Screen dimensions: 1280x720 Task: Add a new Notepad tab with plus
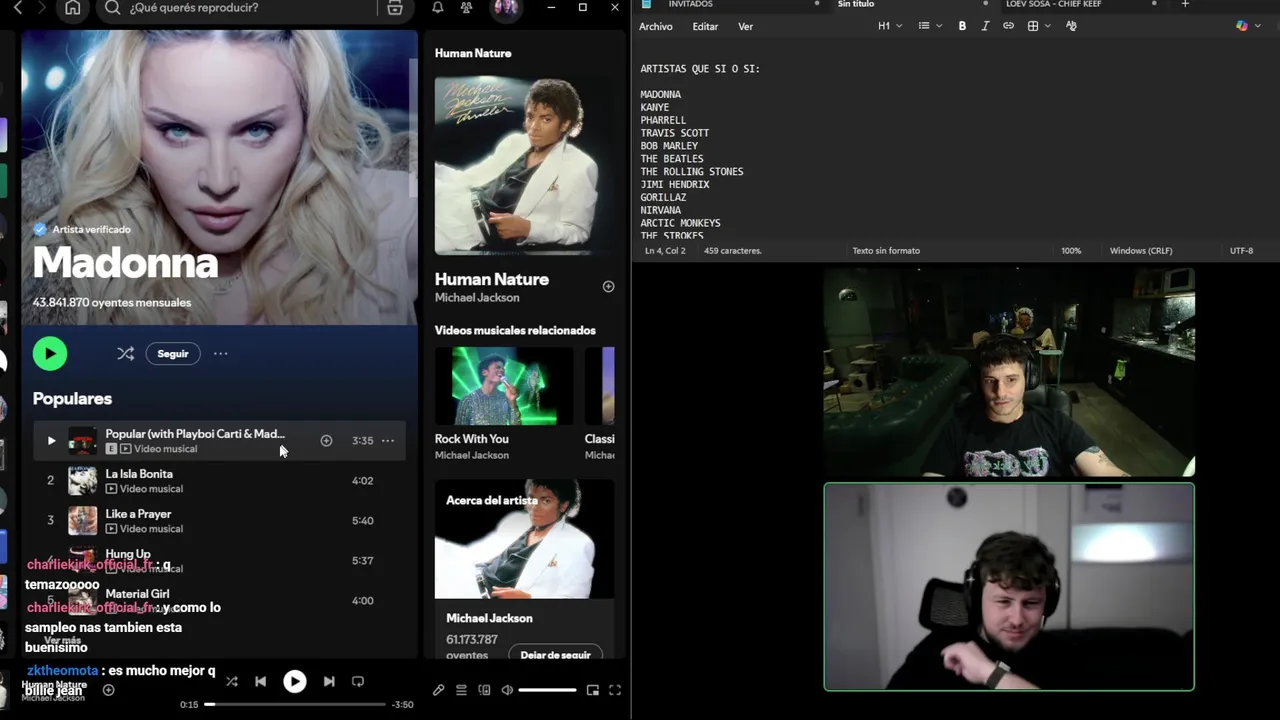1185,4
